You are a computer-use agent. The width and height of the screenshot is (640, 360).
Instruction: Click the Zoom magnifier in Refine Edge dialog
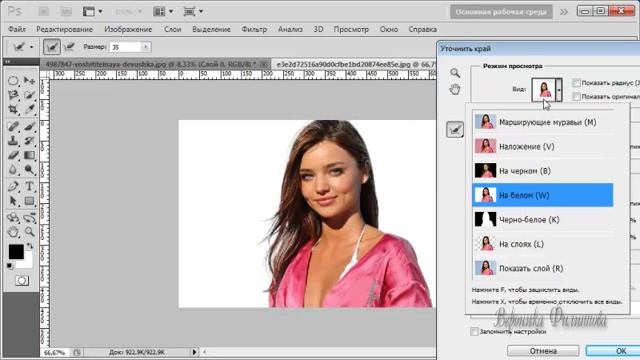(x=455, y=73)
